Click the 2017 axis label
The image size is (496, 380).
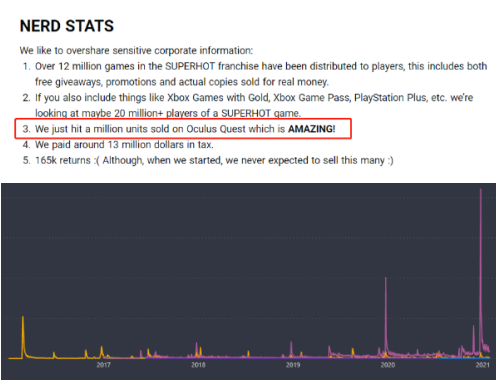(104, 365)
